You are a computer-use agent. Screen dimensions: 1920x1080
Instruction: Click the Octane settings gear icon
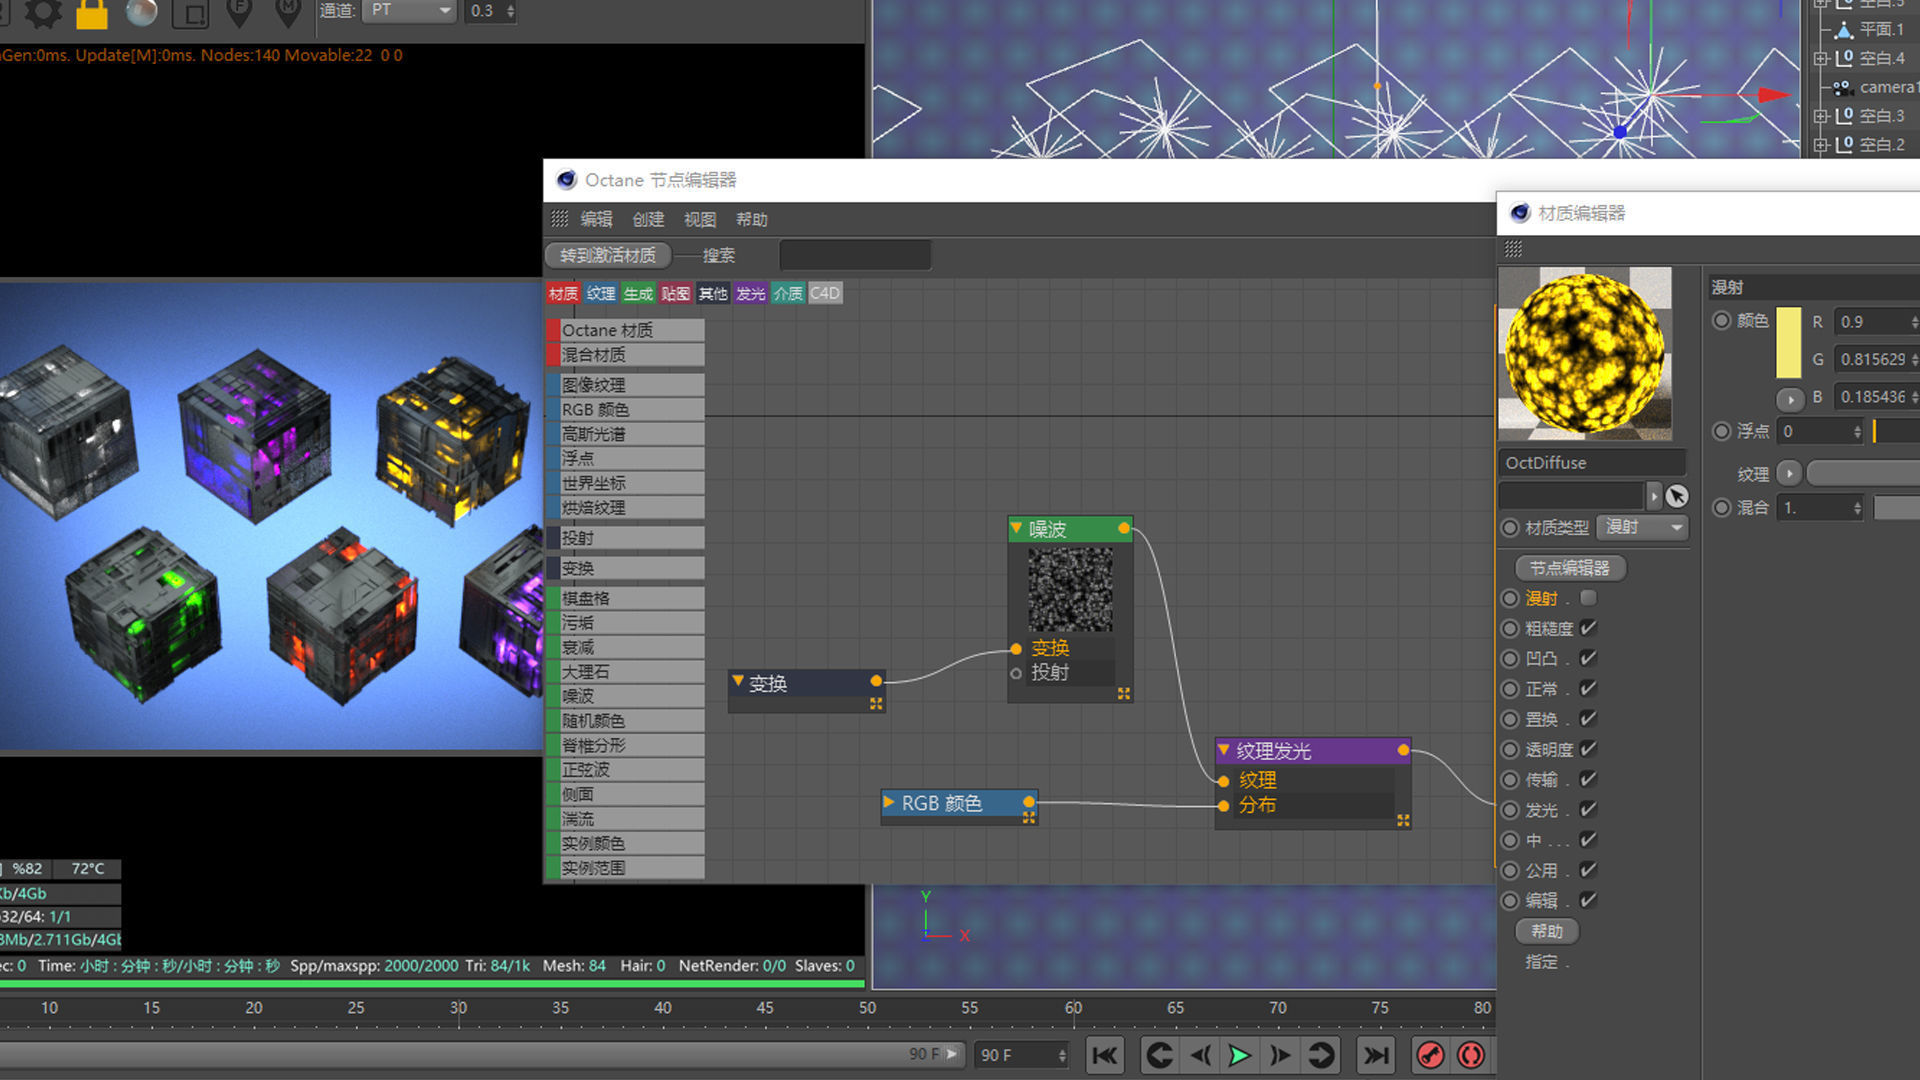[42, 12]
